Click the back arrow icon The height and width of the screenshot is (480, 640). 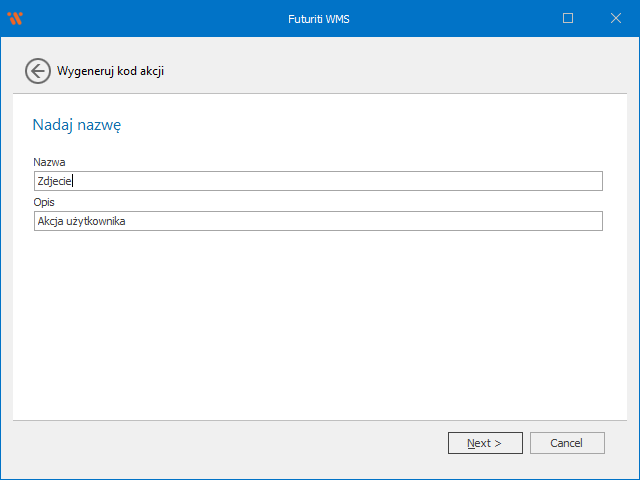point(38,71)
